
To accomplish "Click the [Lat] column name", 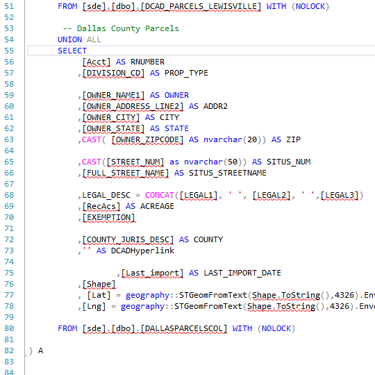I will point(99,295).
